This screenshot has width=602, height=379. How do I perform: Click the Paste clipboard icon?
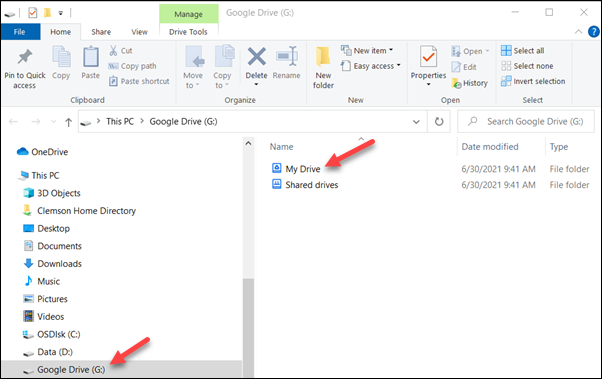point(91,56)
